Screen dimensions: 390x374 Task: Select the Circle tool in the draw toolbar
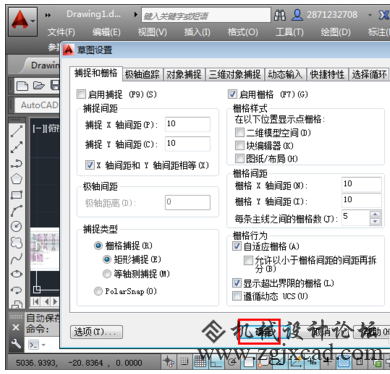(17, 226)
